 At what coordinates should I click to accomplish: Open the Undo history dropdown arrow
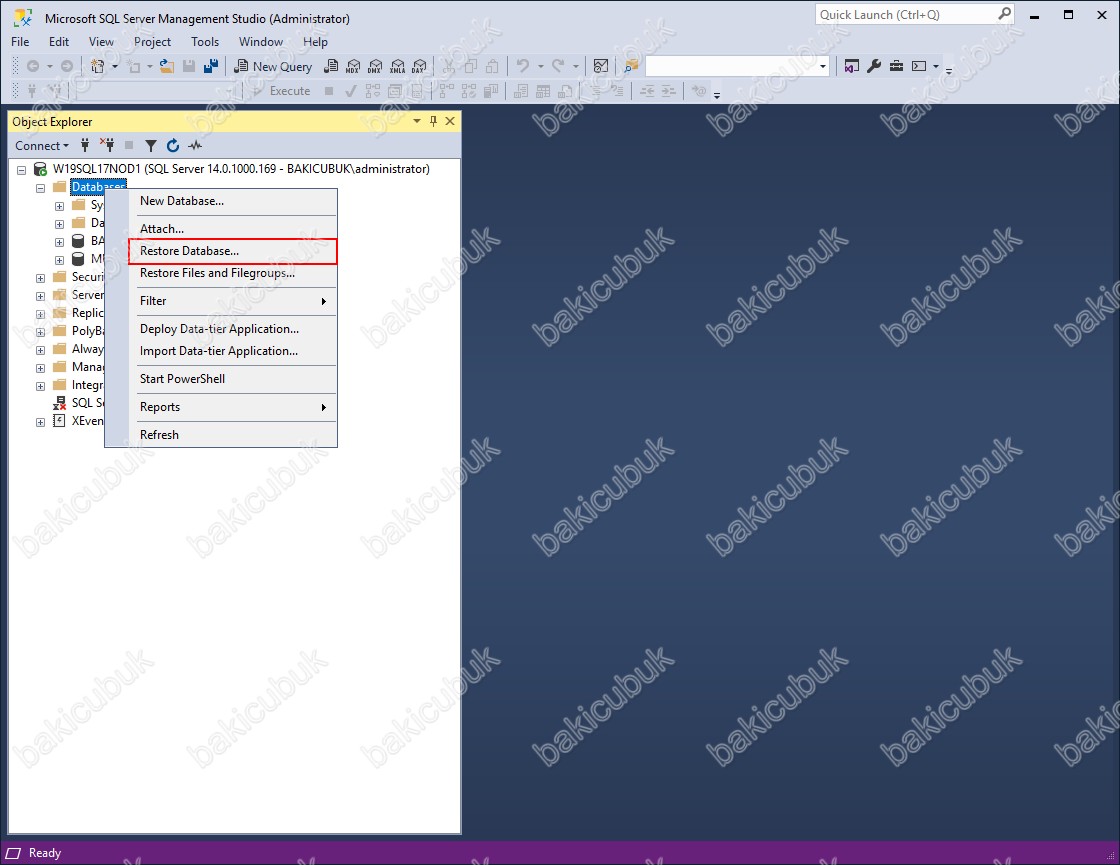pyautogui.click(x=541, y=66)
